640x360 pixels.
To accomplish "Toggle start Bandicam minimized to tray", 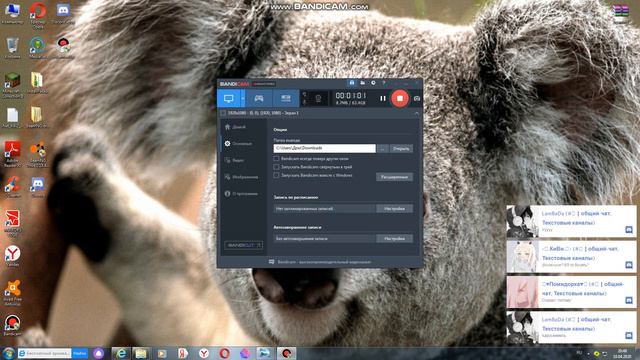I will [x=276, y=167].
